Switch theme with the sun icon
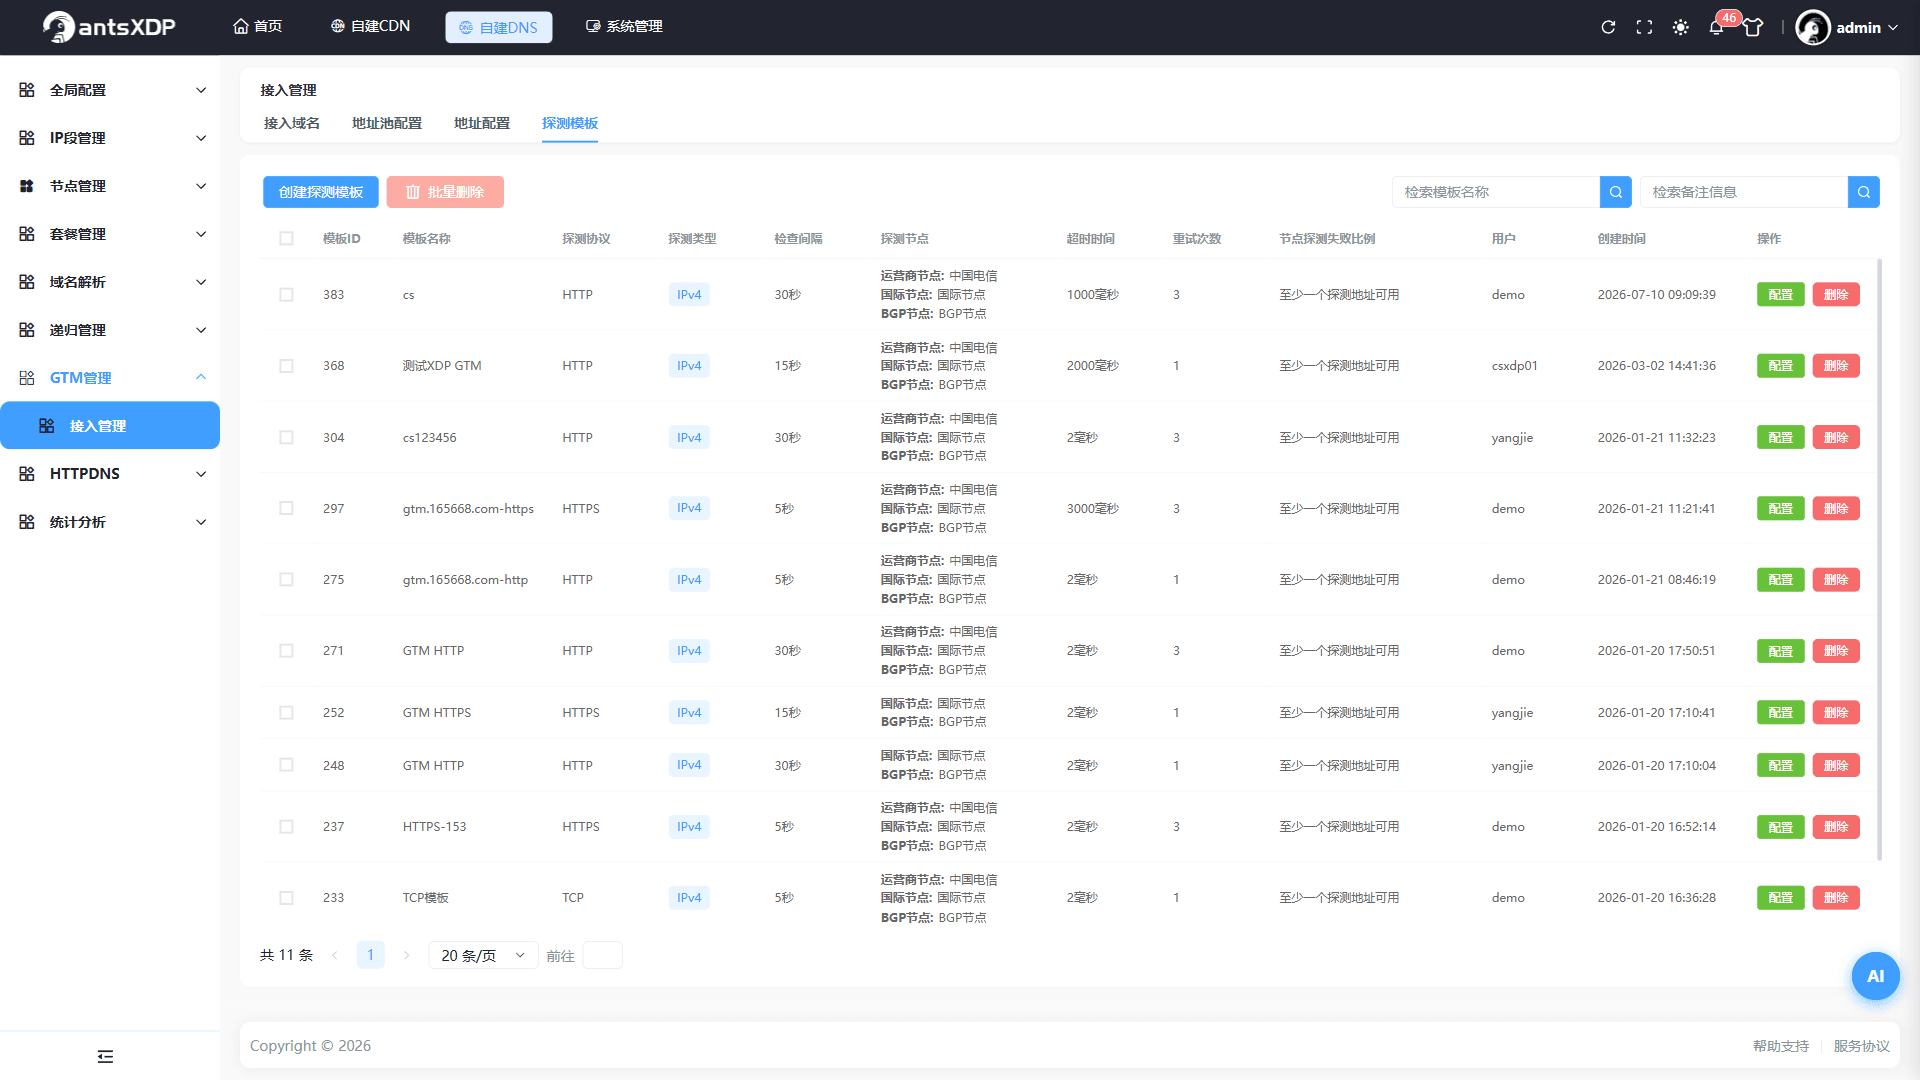Image resolution: width=1920 pixels, height=1080 pixels. (1681, 27)
